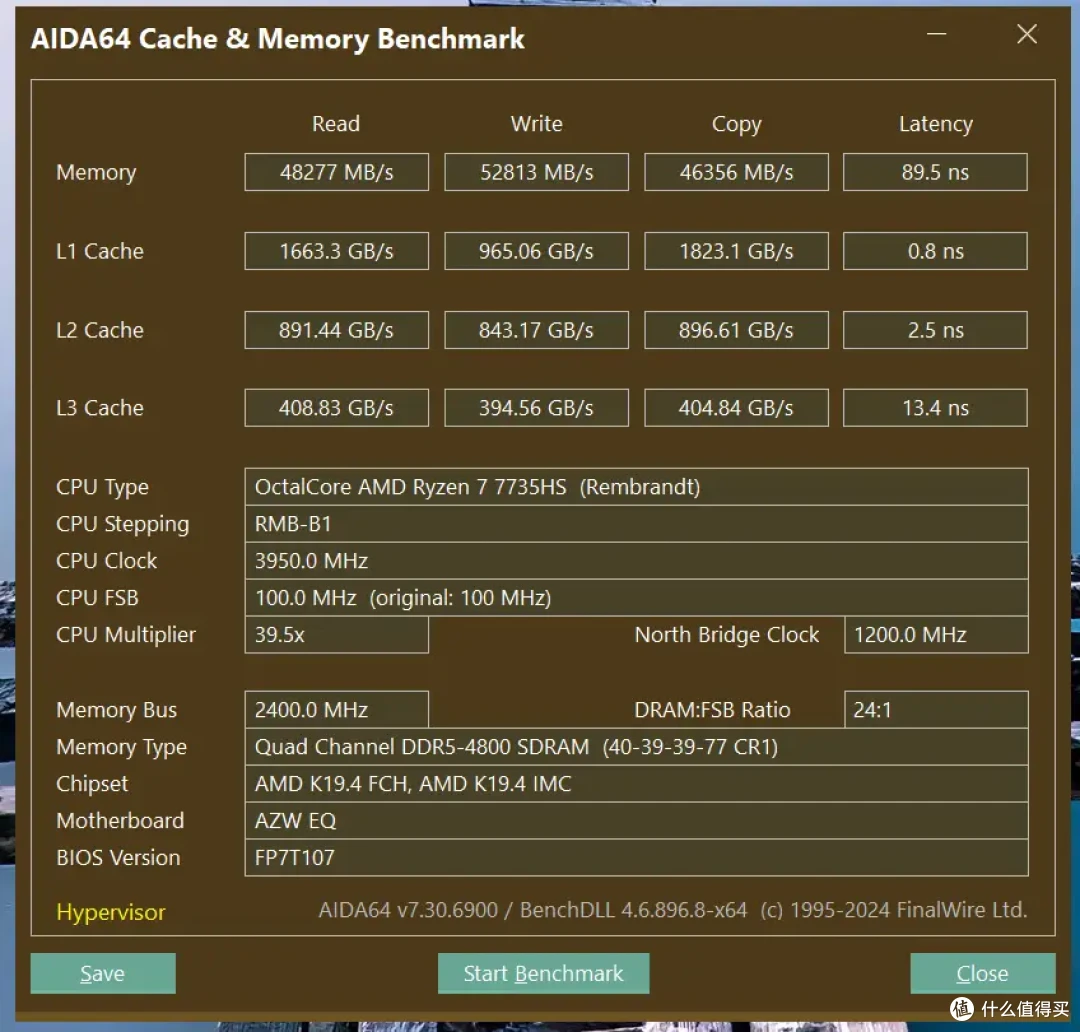The image size is (1080, 1032).
Task: Click the Start Benchmark button
Action: (x=543, y=973)
